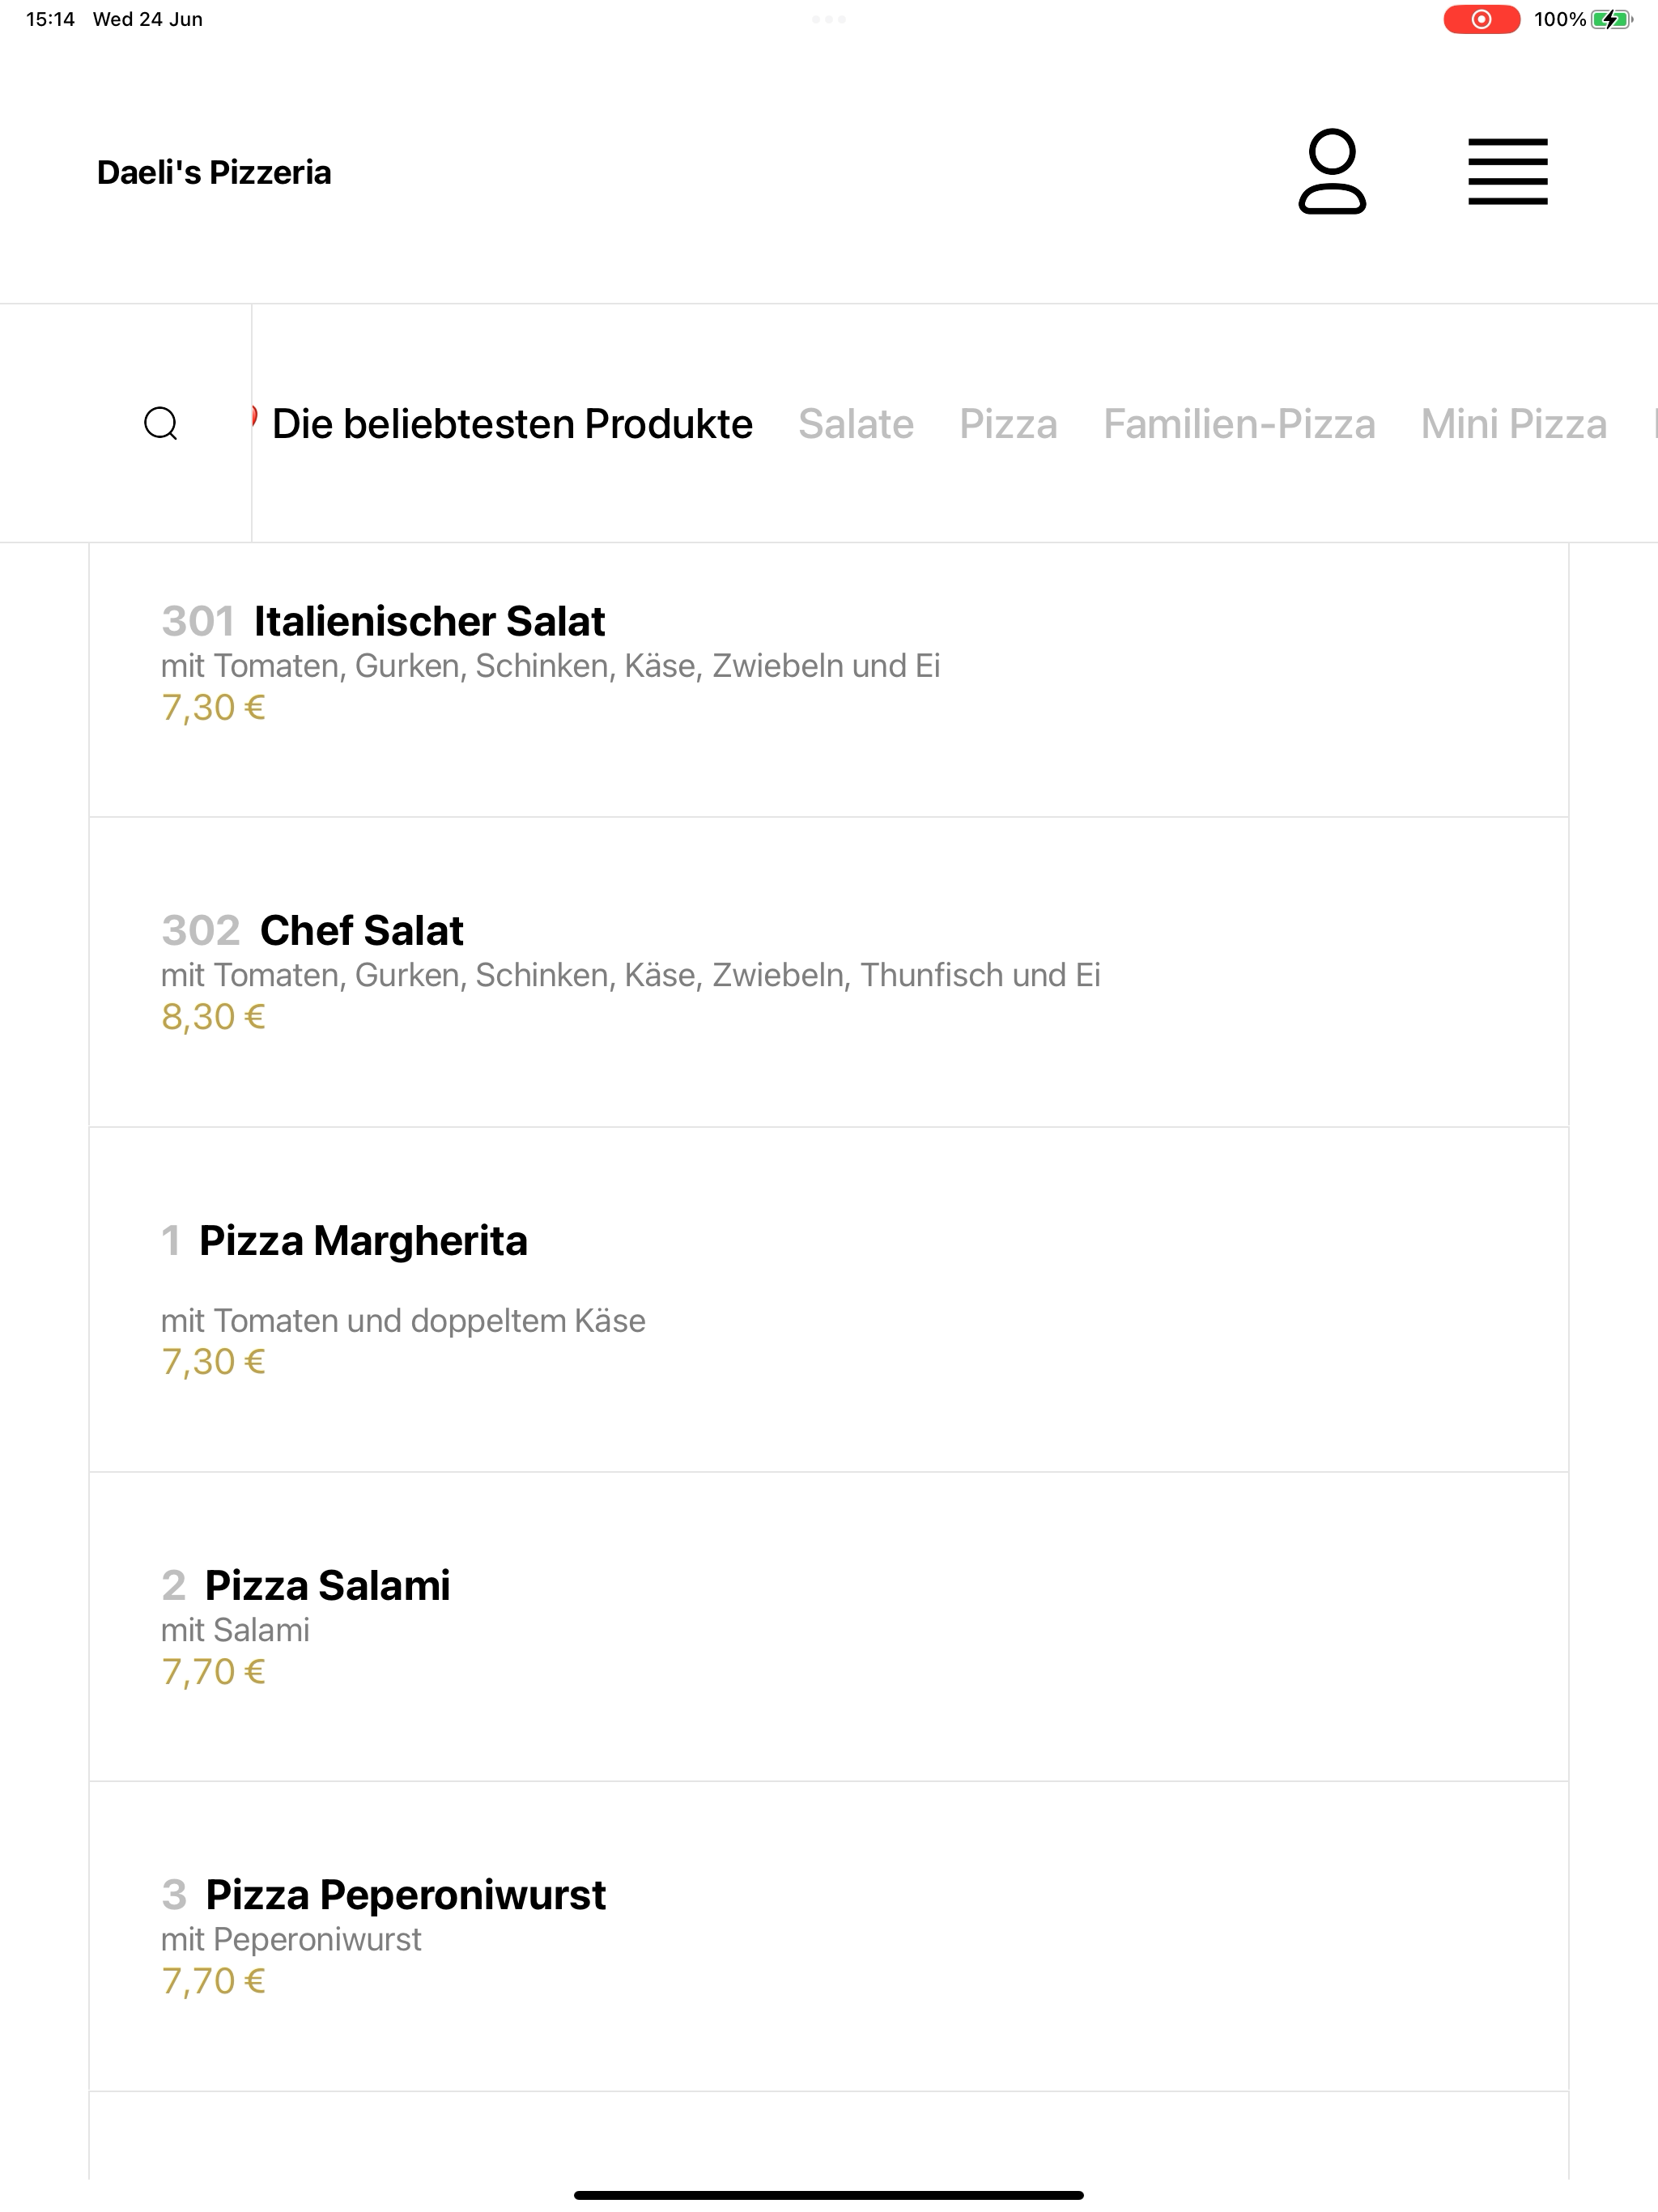This screenshot has height=2212, width=1658.
Task: Tap the three-dot multitasking icon at top
Action: click(829, 19)
